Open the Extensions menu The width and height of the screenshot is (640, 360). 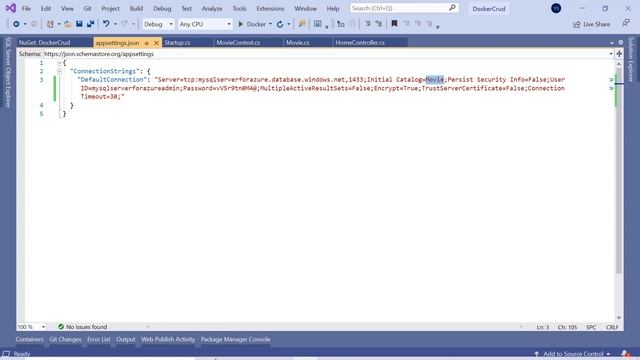click(270, 8)
